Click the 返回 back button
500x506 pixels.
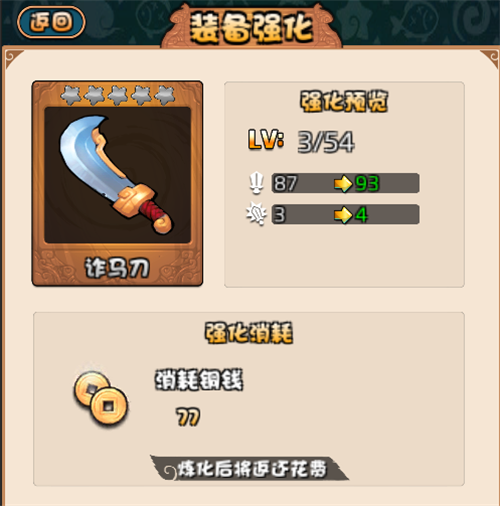click(51, 22)
